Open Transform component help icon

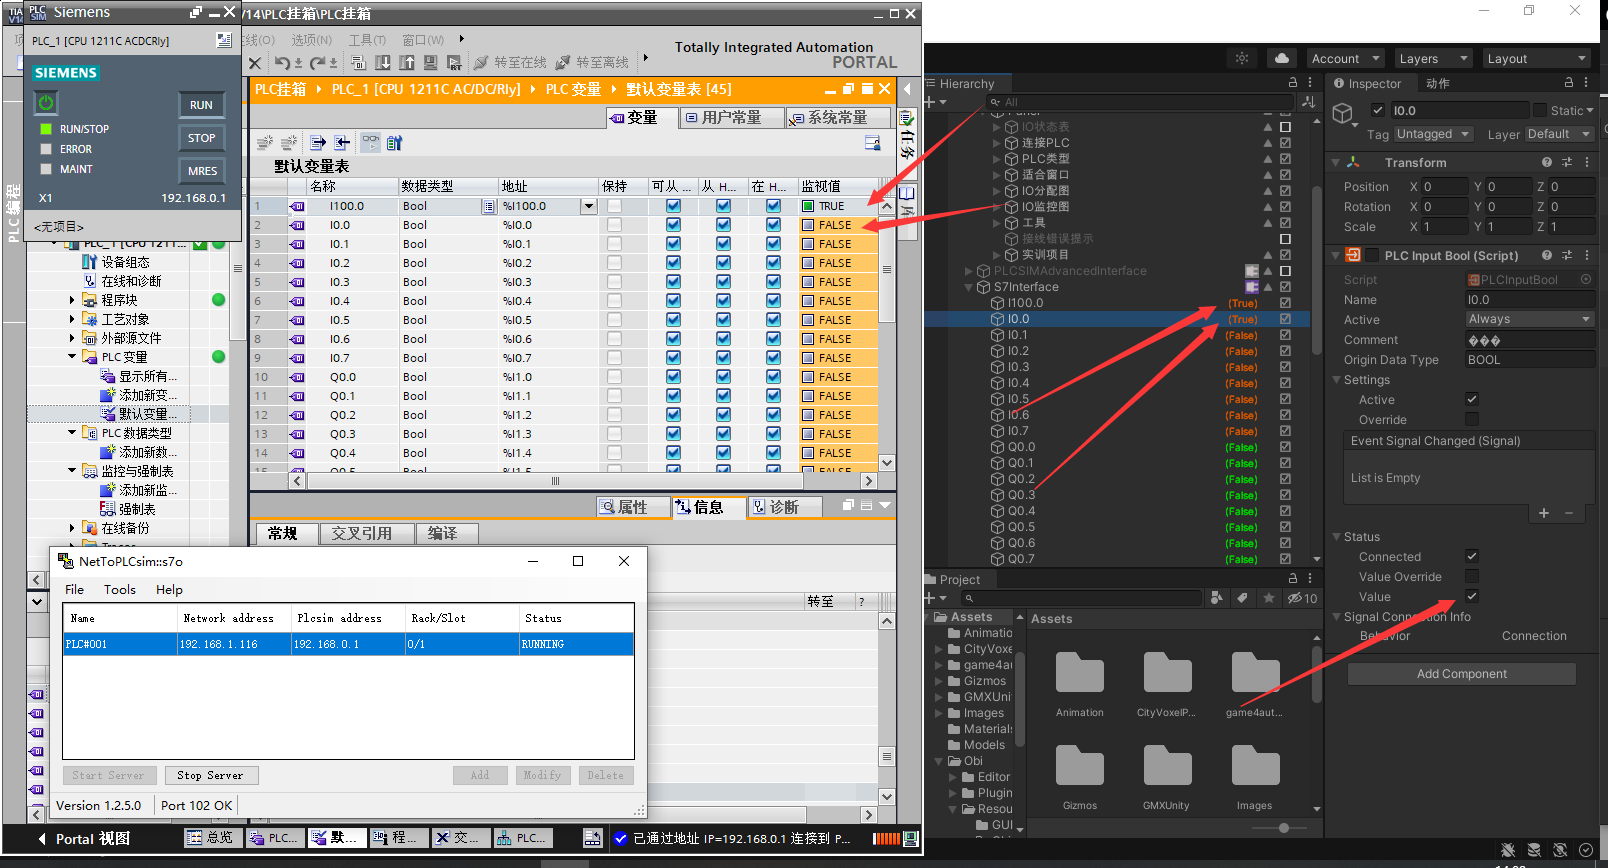tap(1547, 162)
